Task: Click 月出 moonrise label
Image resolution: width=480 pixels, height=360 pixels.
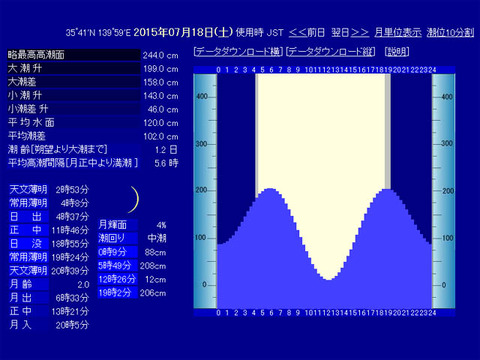Action: point(28,298)
